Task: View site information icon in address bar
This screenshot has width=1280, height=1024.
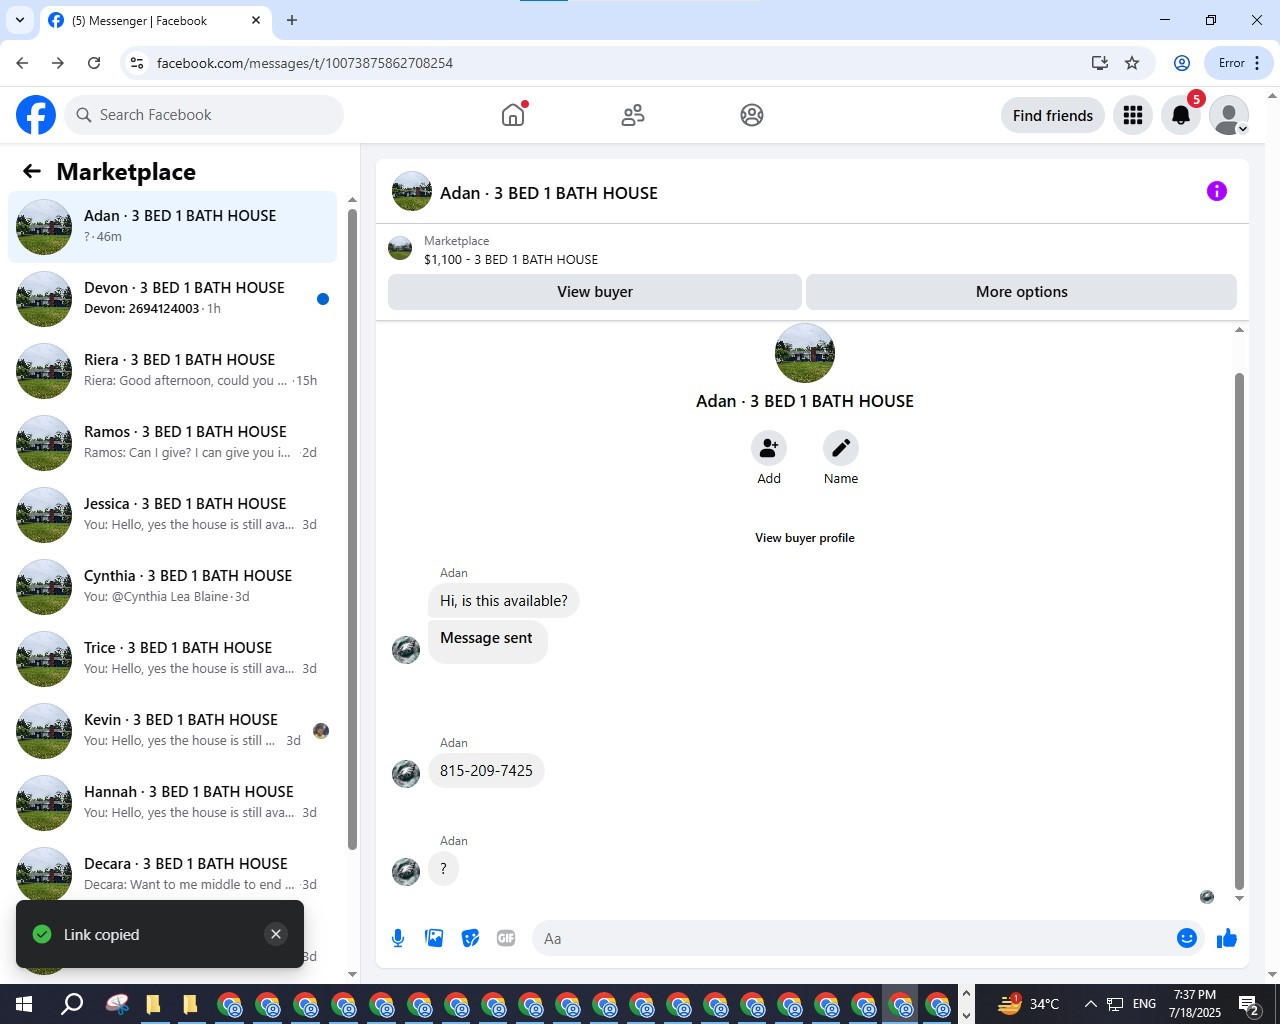Action: [x=137, y=63]
